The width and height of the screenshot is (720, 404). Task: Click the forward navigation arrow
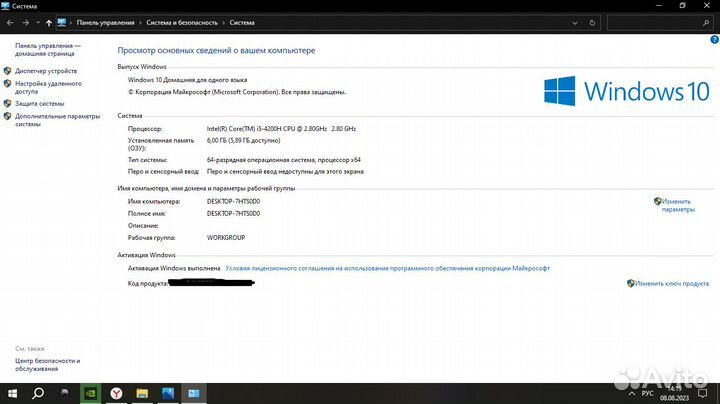coord(26,22)
